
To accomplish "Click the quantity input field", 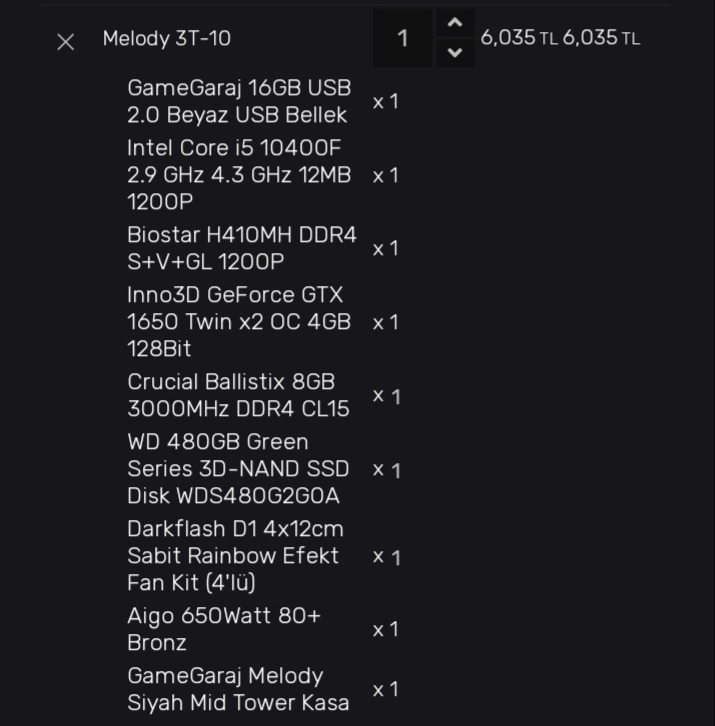I will (403, 39).
